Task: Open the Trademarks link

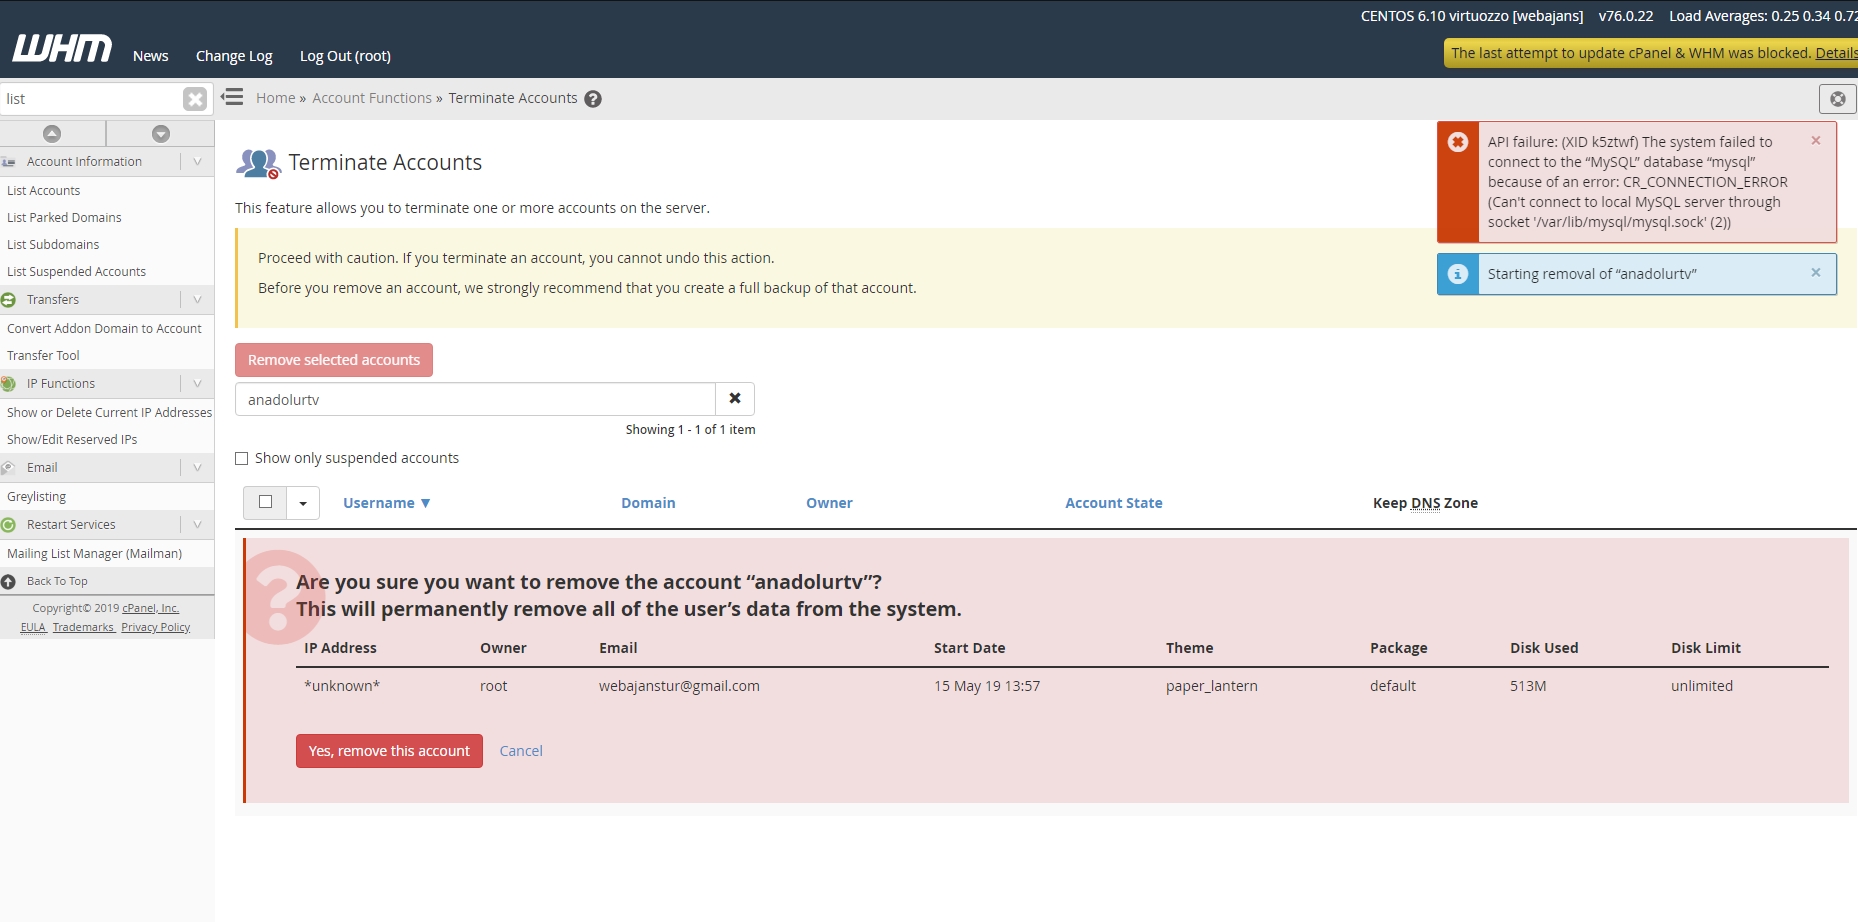Action: click(83, 628)
